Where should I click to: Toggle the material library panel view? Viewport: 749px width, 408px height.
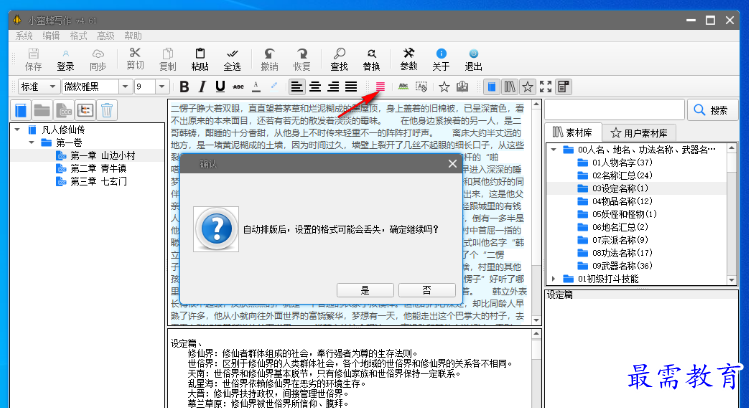(510, 86)
